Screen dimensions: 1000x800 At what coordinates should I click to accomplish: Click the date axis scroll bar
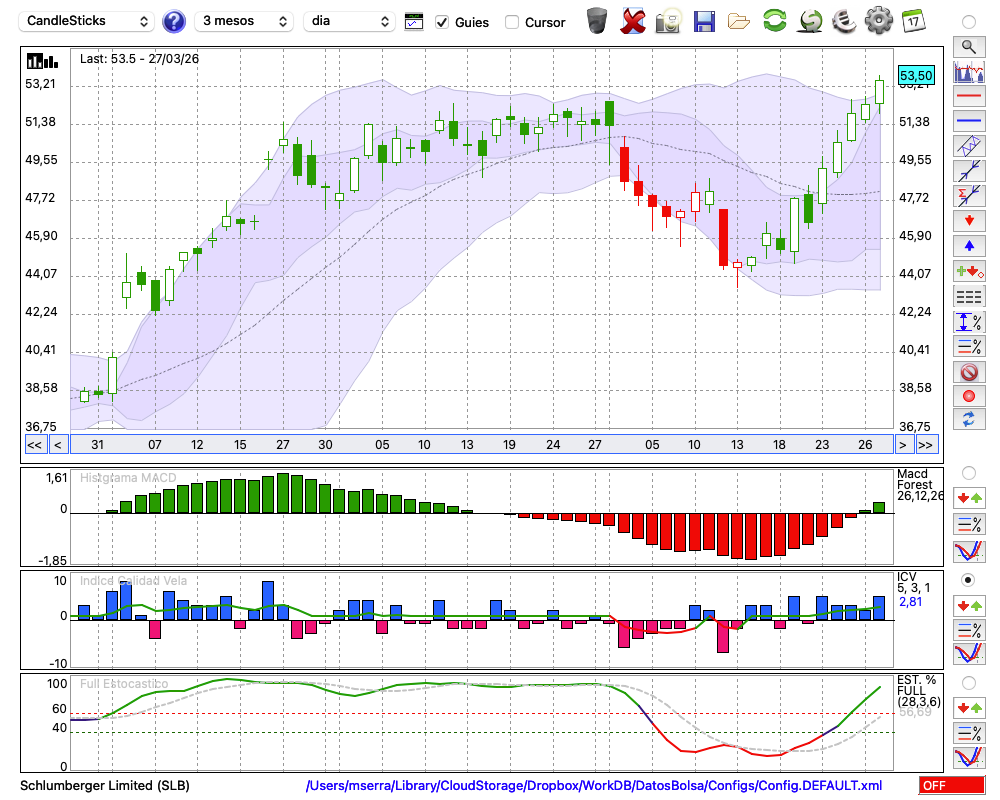click(482, 445)
